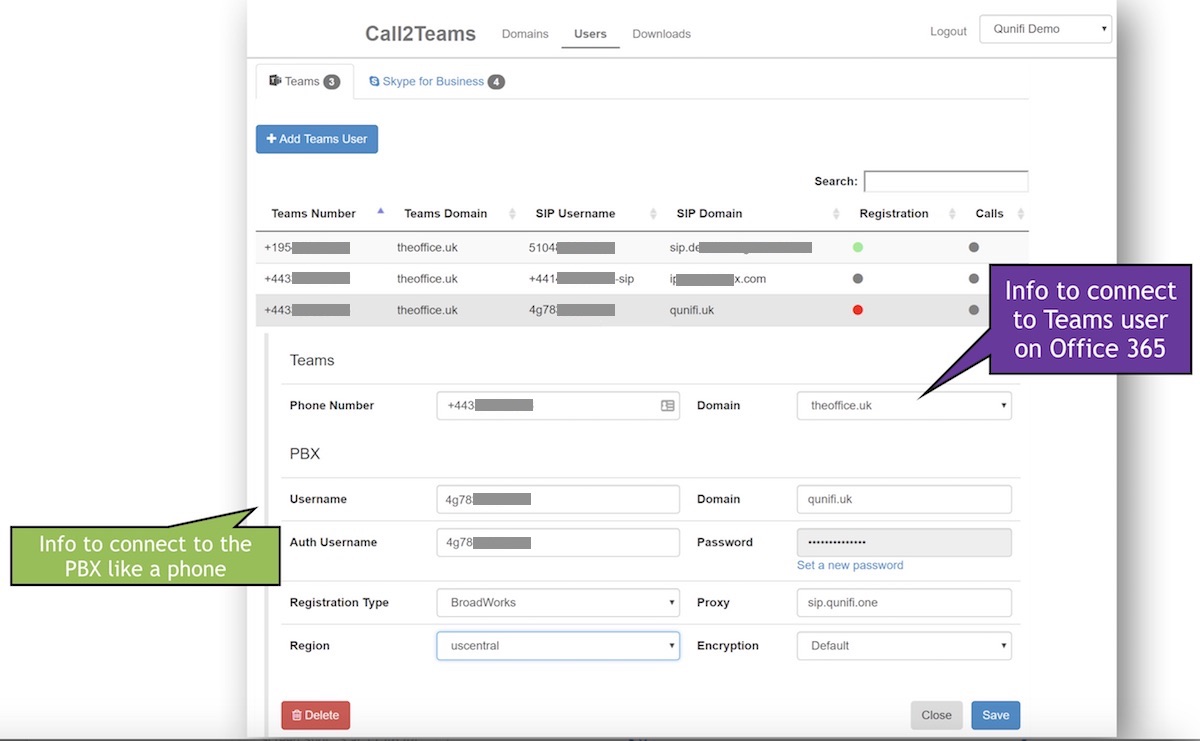This screenshot has width=1200, height=741.
Task: Click the Skype for Business count badge 4
Action: (496, 82)
